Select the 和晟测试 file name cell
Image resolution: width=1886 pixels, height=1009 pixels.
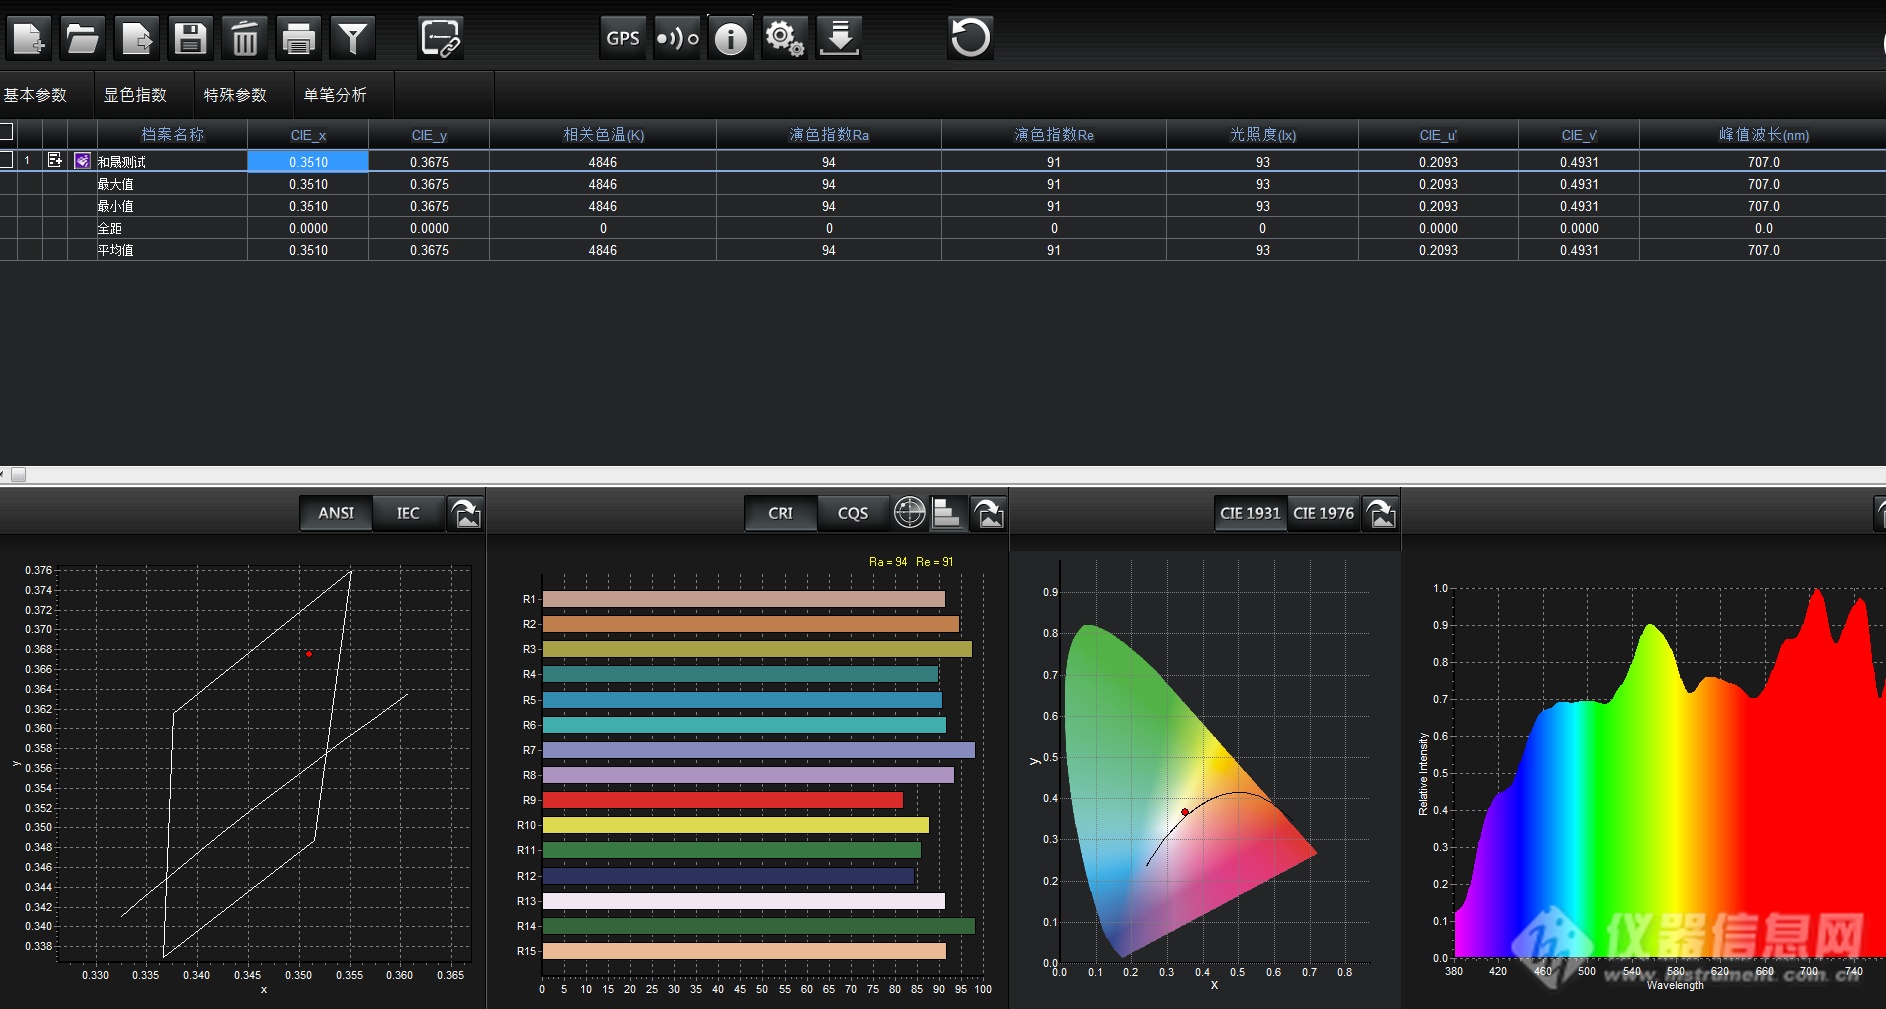click(x=172, y=161)
